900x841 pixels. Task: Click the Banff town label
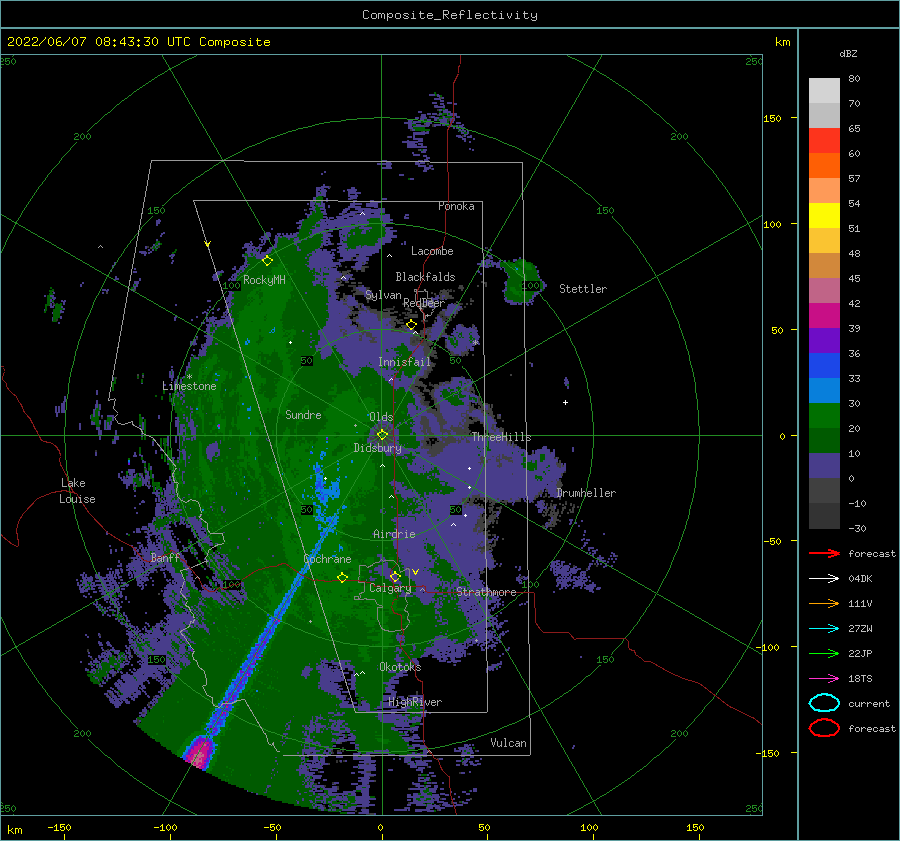pyautogui.click(x=165, y=557)
